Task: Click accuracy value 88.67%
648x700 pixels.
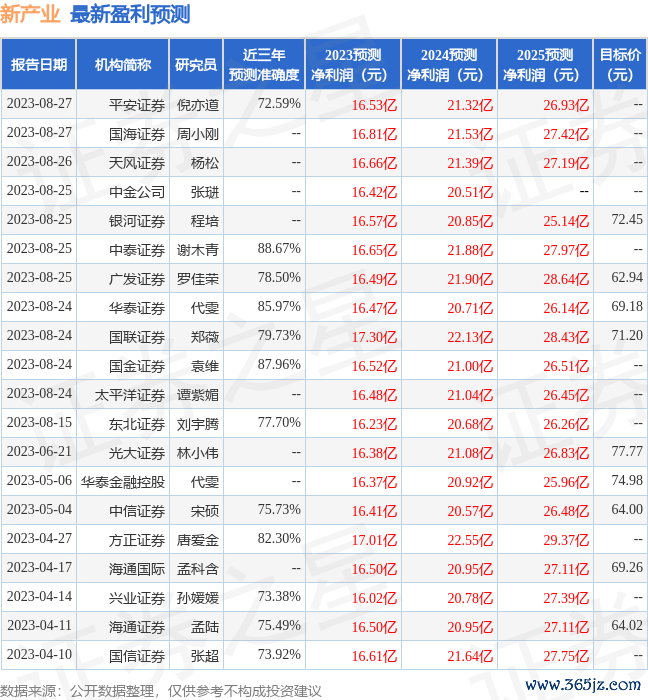Action: coord(279,249)
